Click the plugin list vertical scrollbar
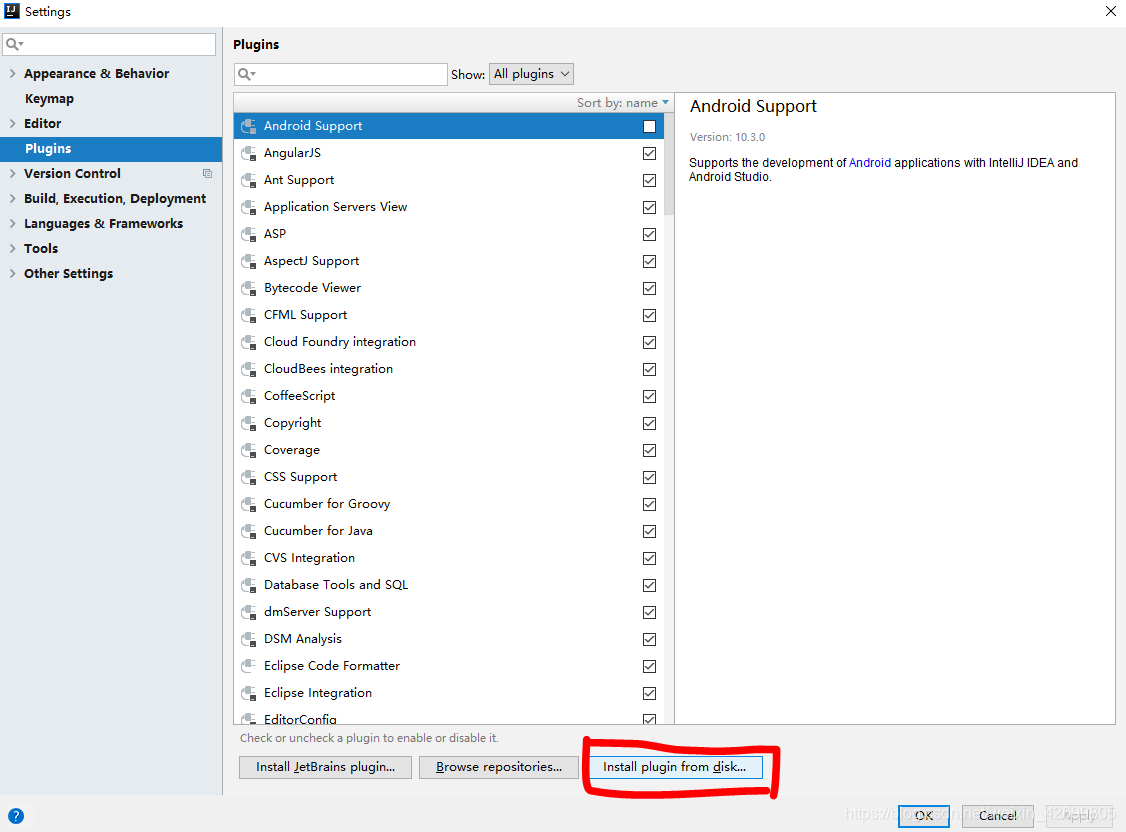The image size is (1126, 832). tap(669, 164)
